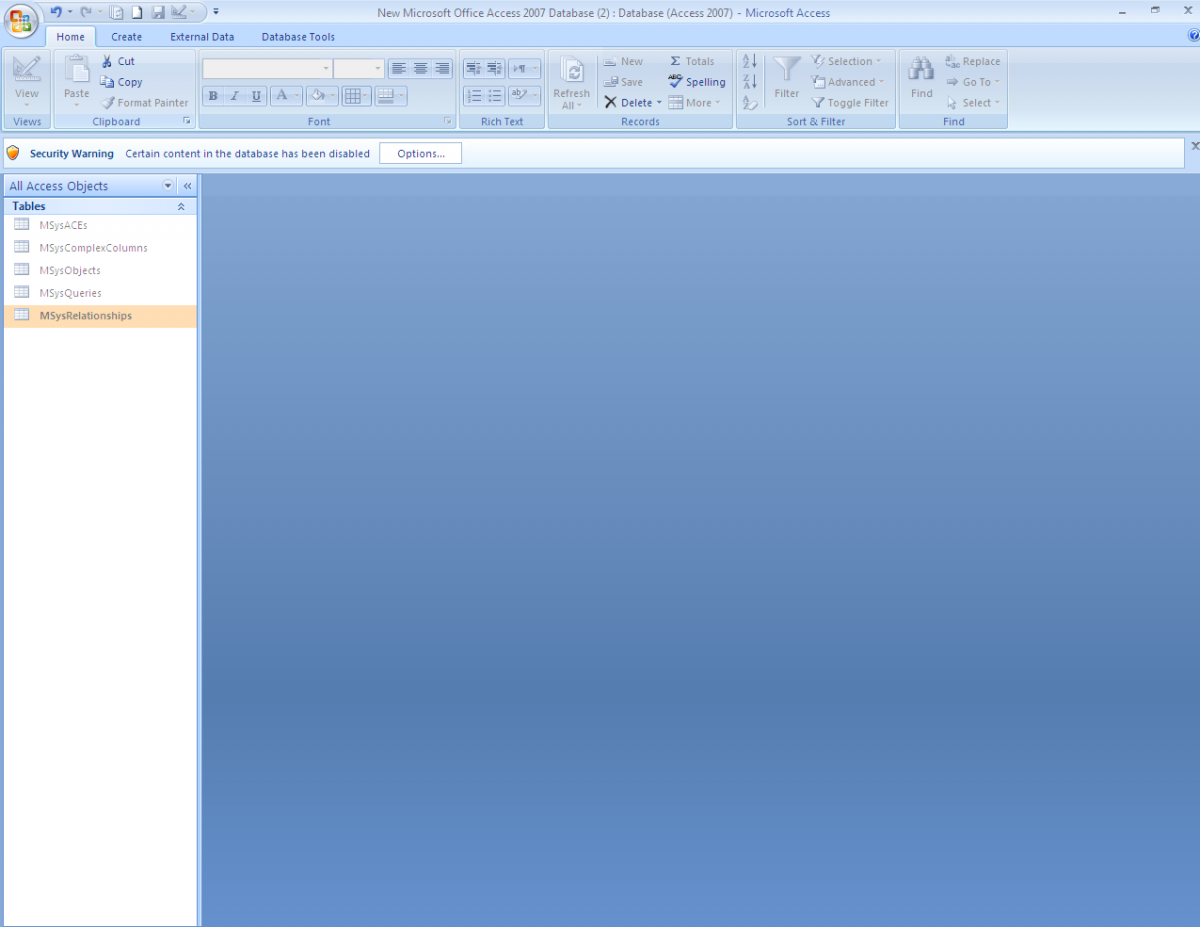Sort descending Z to A
1200x927 pixels.
750,82
